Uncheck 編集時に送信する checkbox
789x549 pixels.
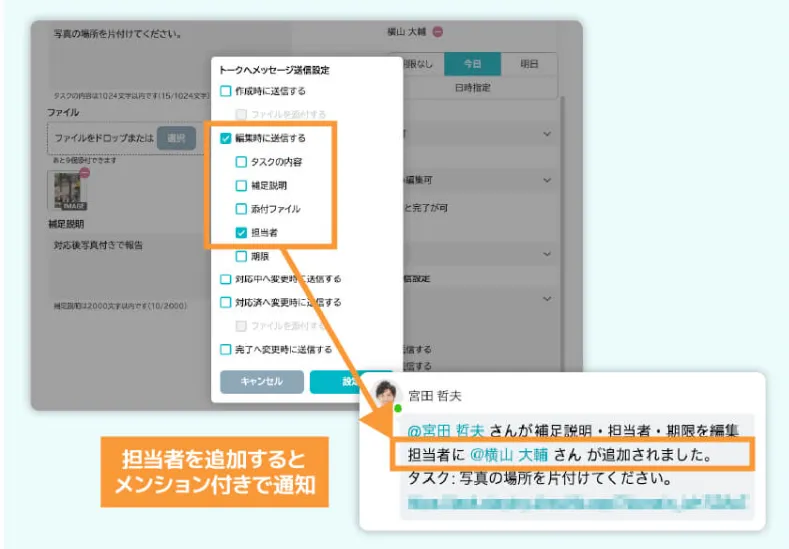click(x=225, y=138)
